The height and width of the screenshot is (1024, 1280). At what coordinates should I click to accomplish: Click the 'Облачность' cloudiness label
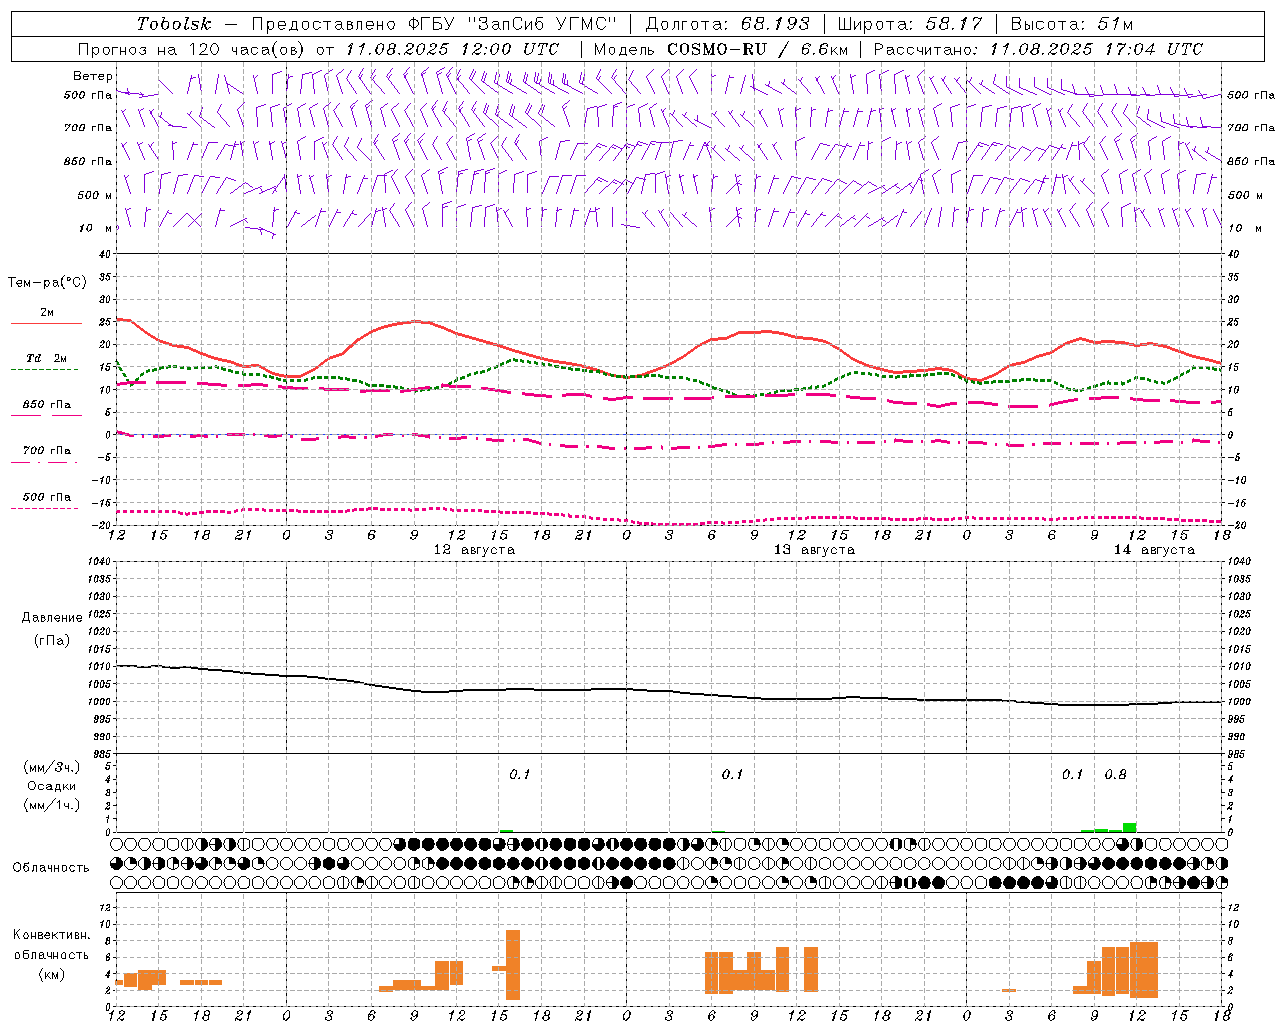[x=51, y=868]
